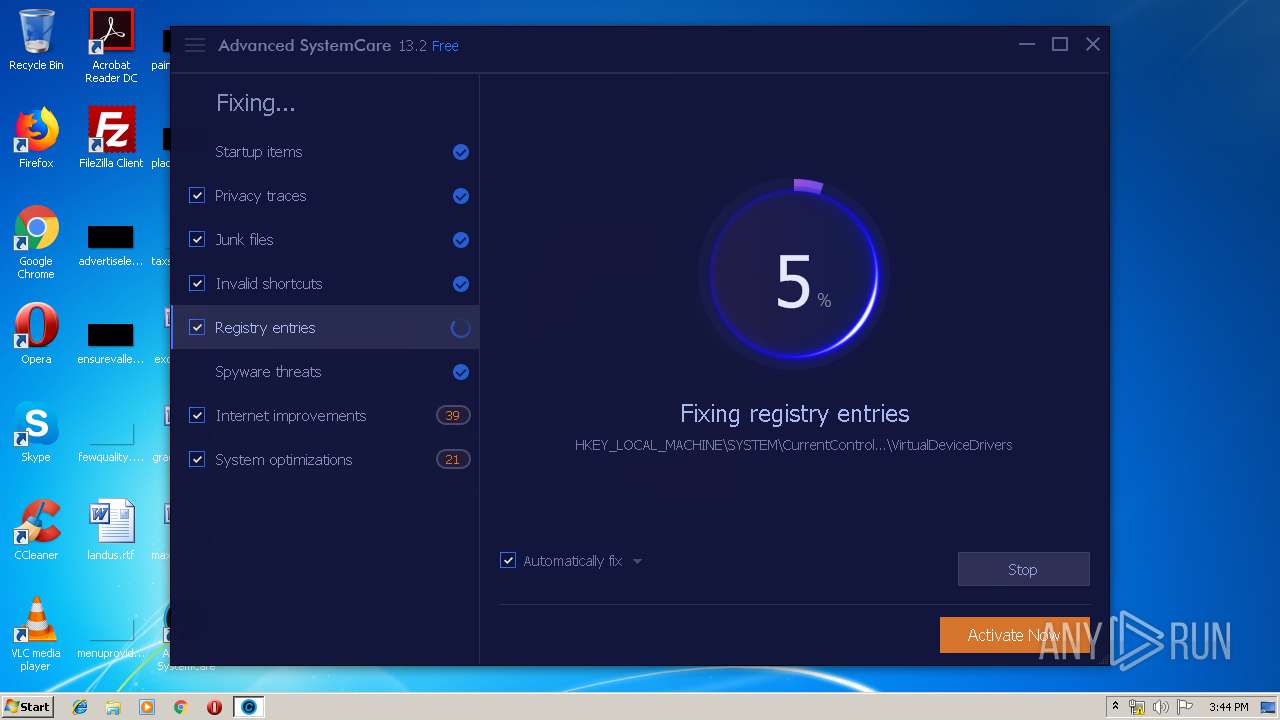Open Recycle Bin desktop icon

point(36,40)
